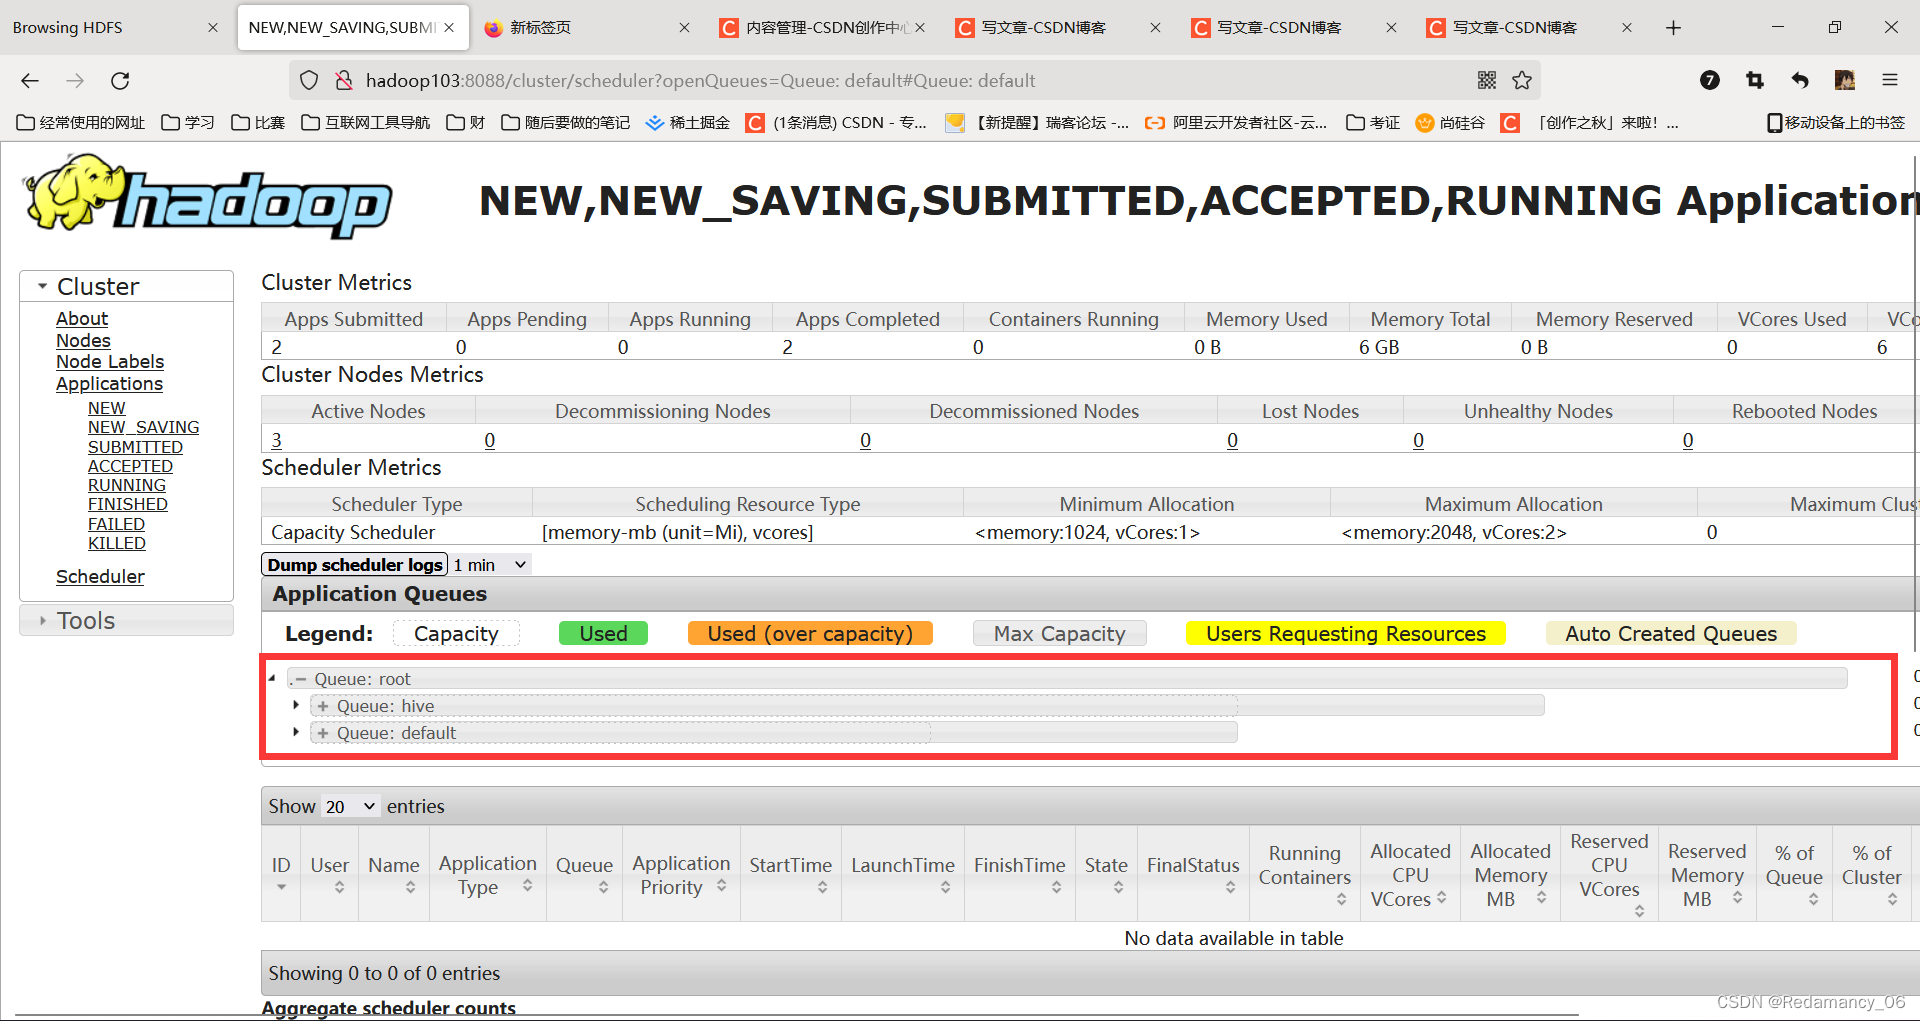The height and width of the screenshot is (1021, 1920).
Task: Open the browser hamburger menu
Action: pos(1890,80)
